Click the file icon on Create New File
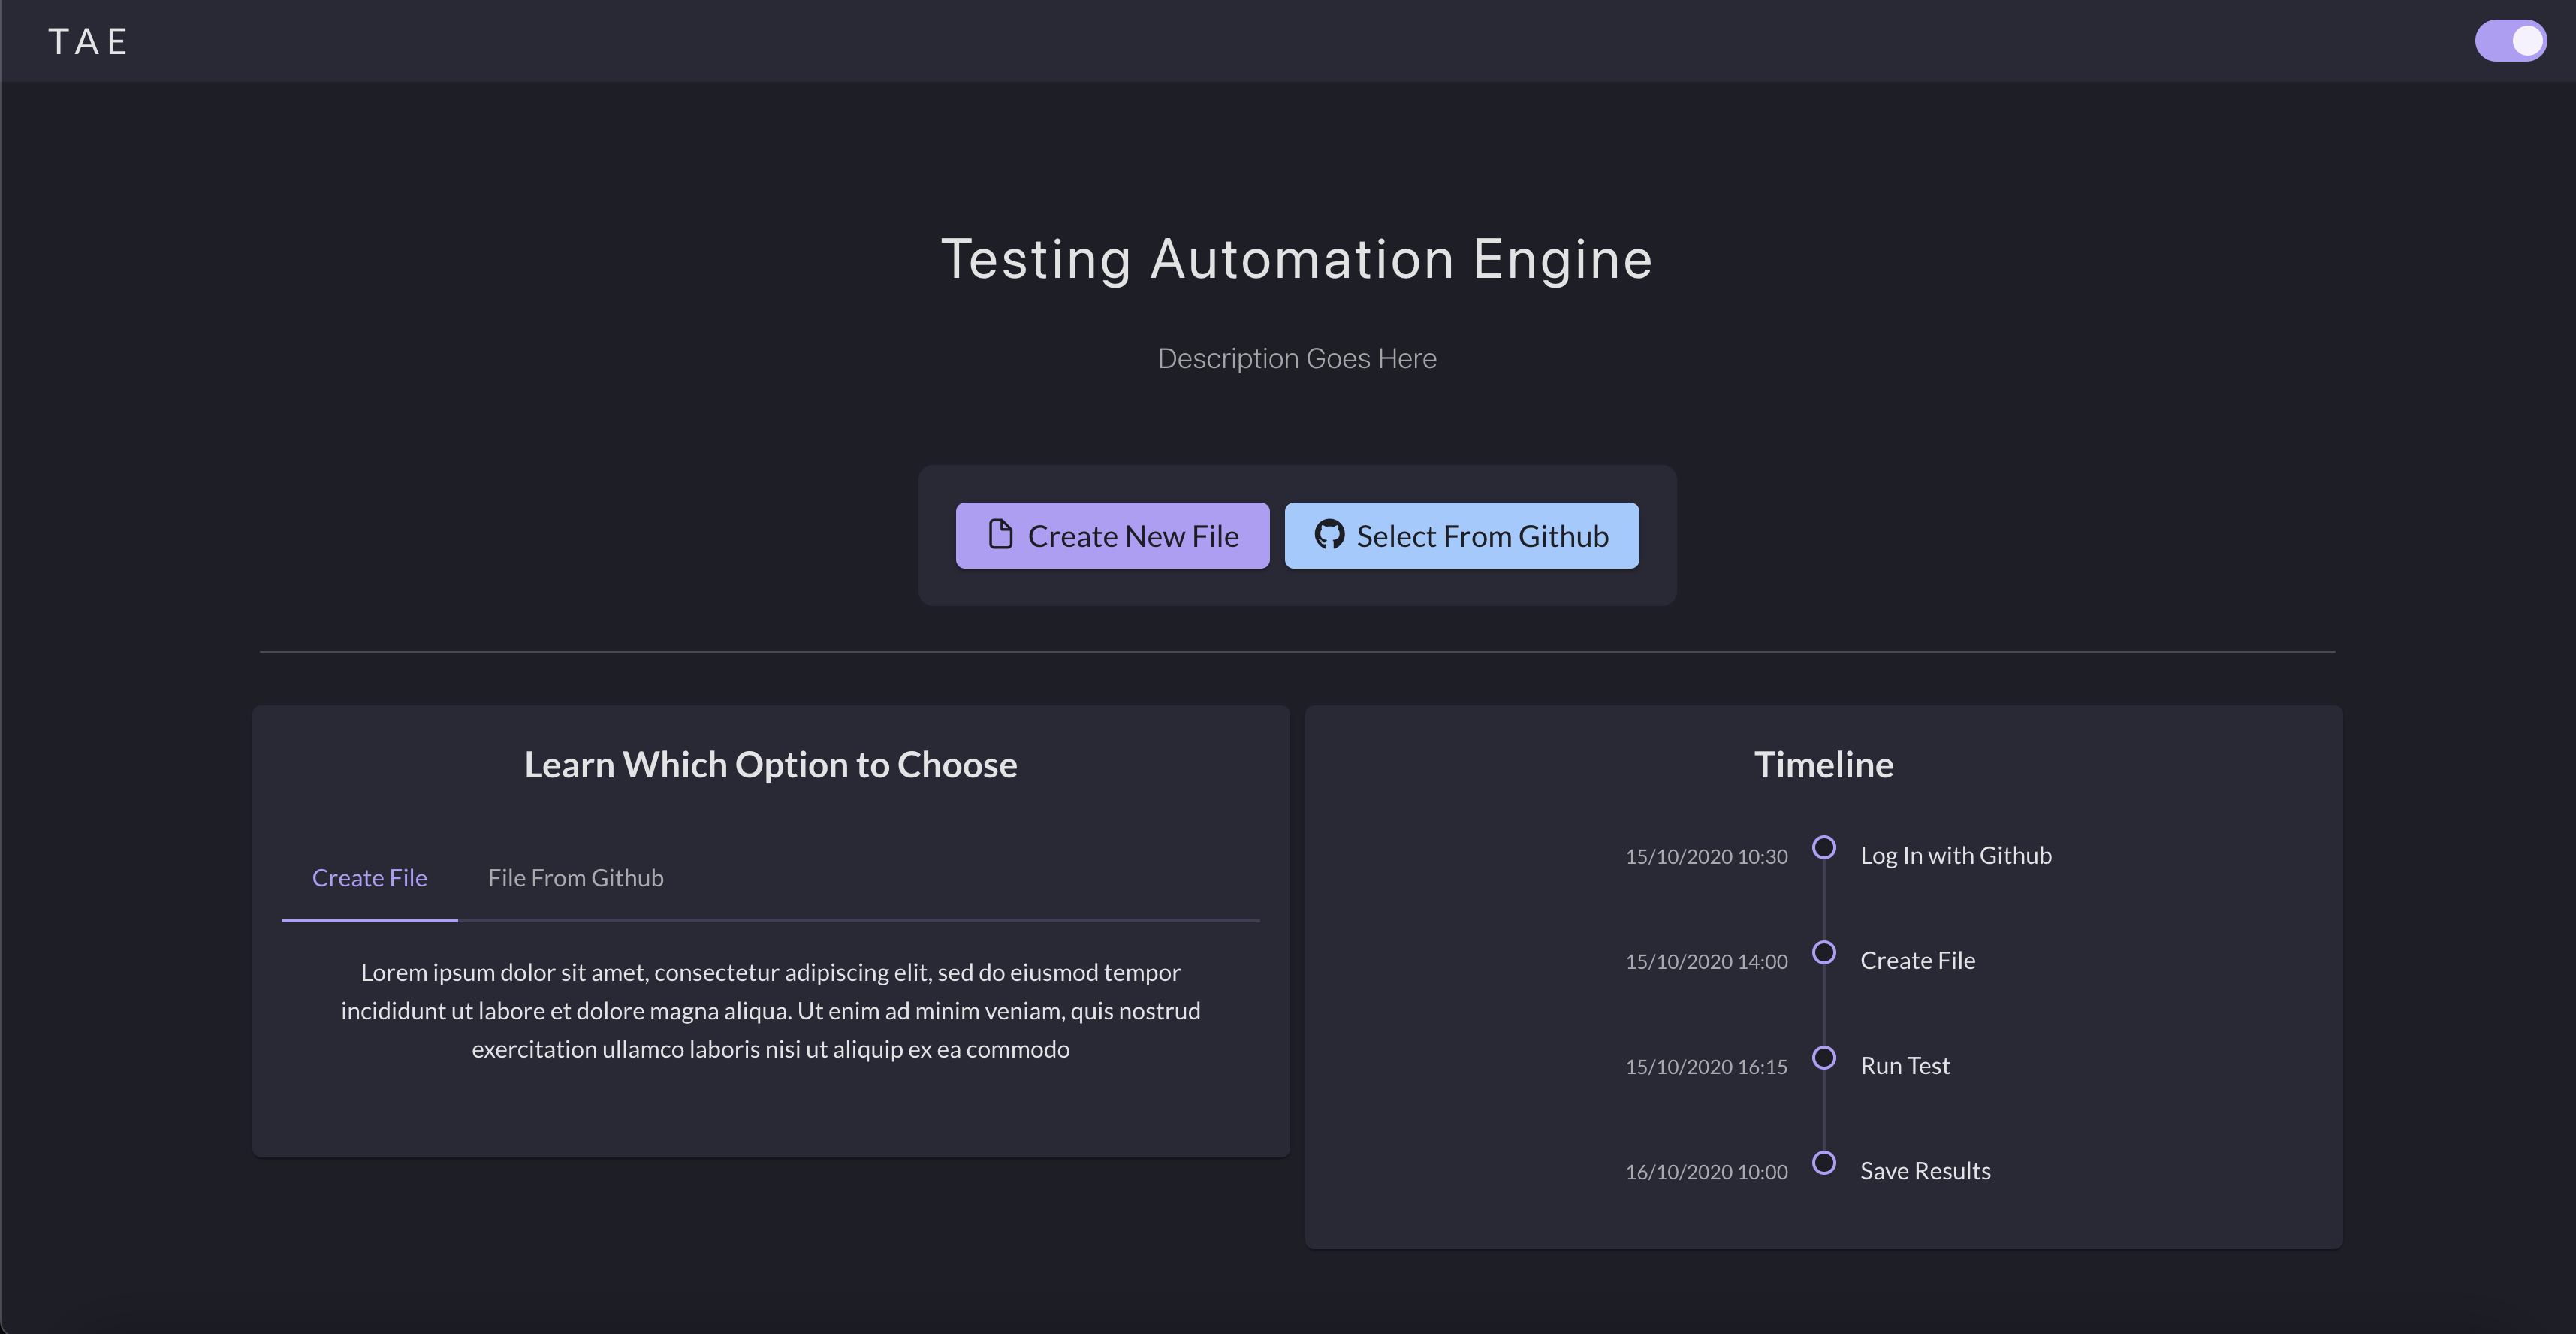Viewport: 2576px width, 1334px height. [x=1000, y=534]
